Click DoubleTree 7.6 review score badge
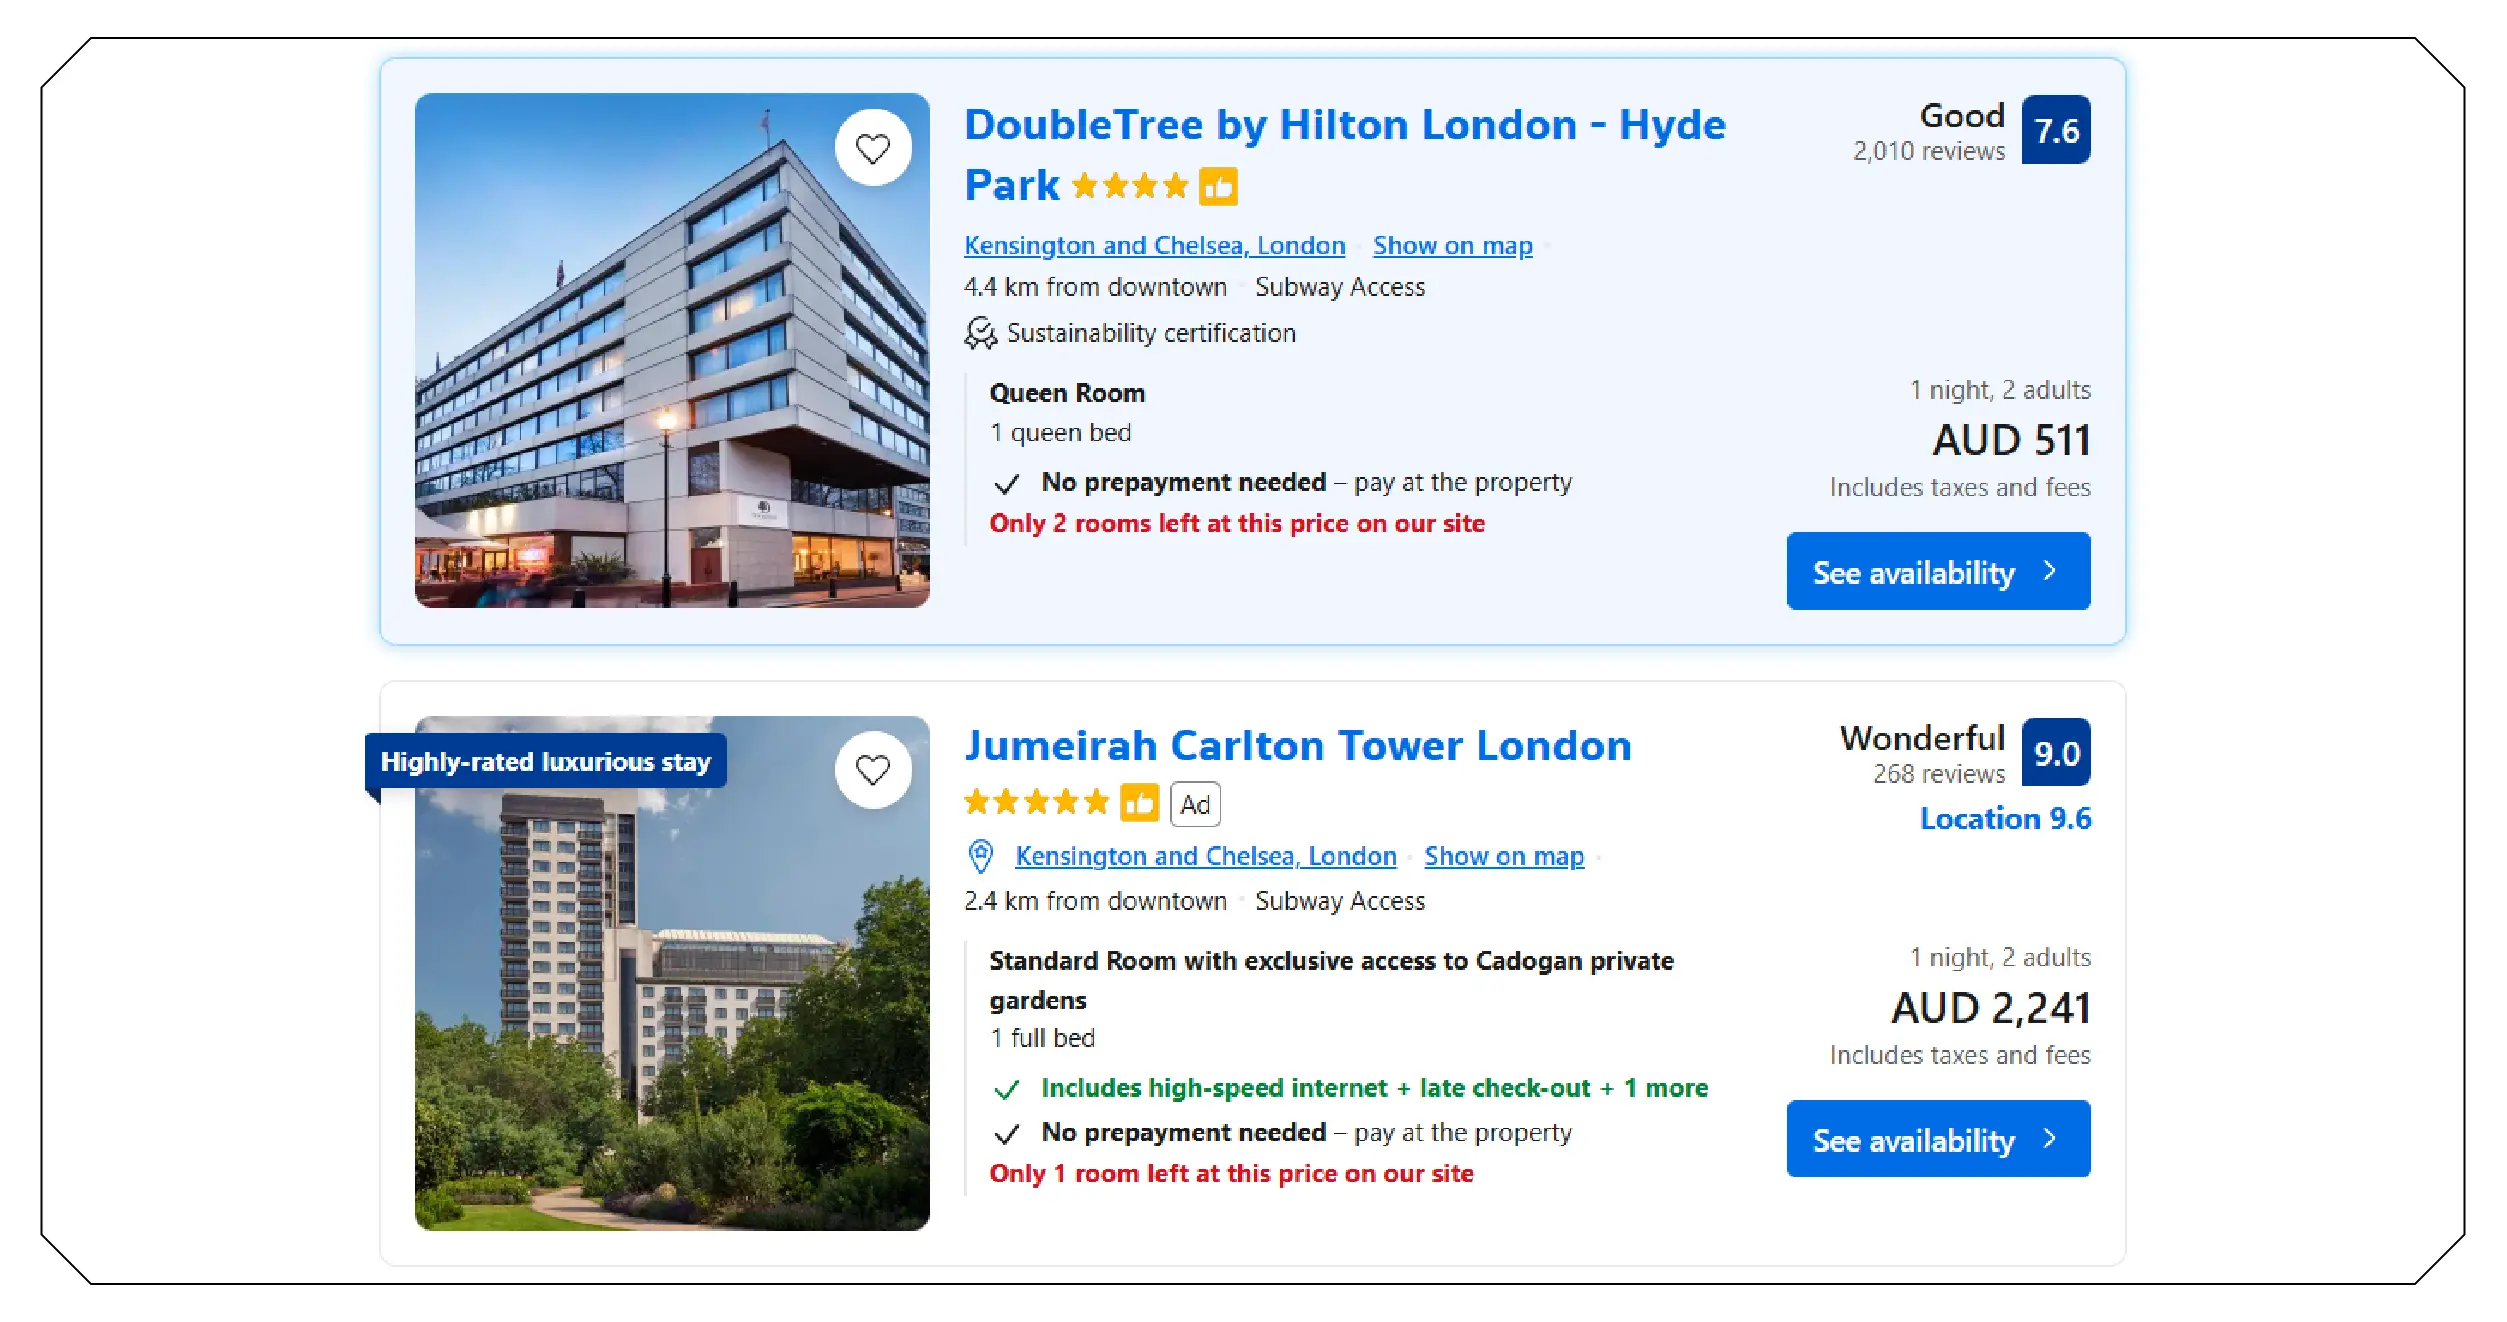2507x1322 pixels. click(x=2055, y=130)
